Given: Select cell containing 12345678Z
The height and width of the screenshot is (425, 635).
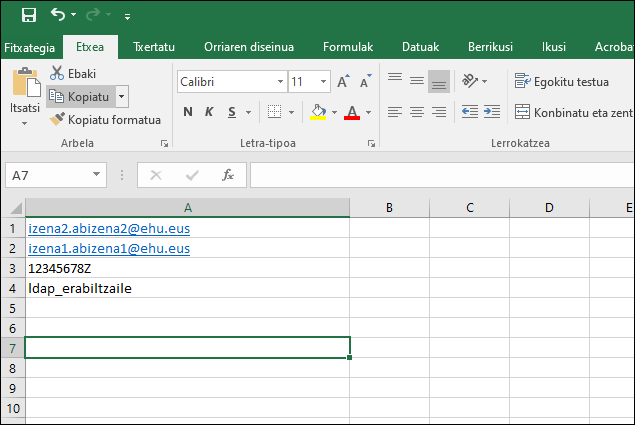Looking at the screenshot, I should tap(188, 268).
